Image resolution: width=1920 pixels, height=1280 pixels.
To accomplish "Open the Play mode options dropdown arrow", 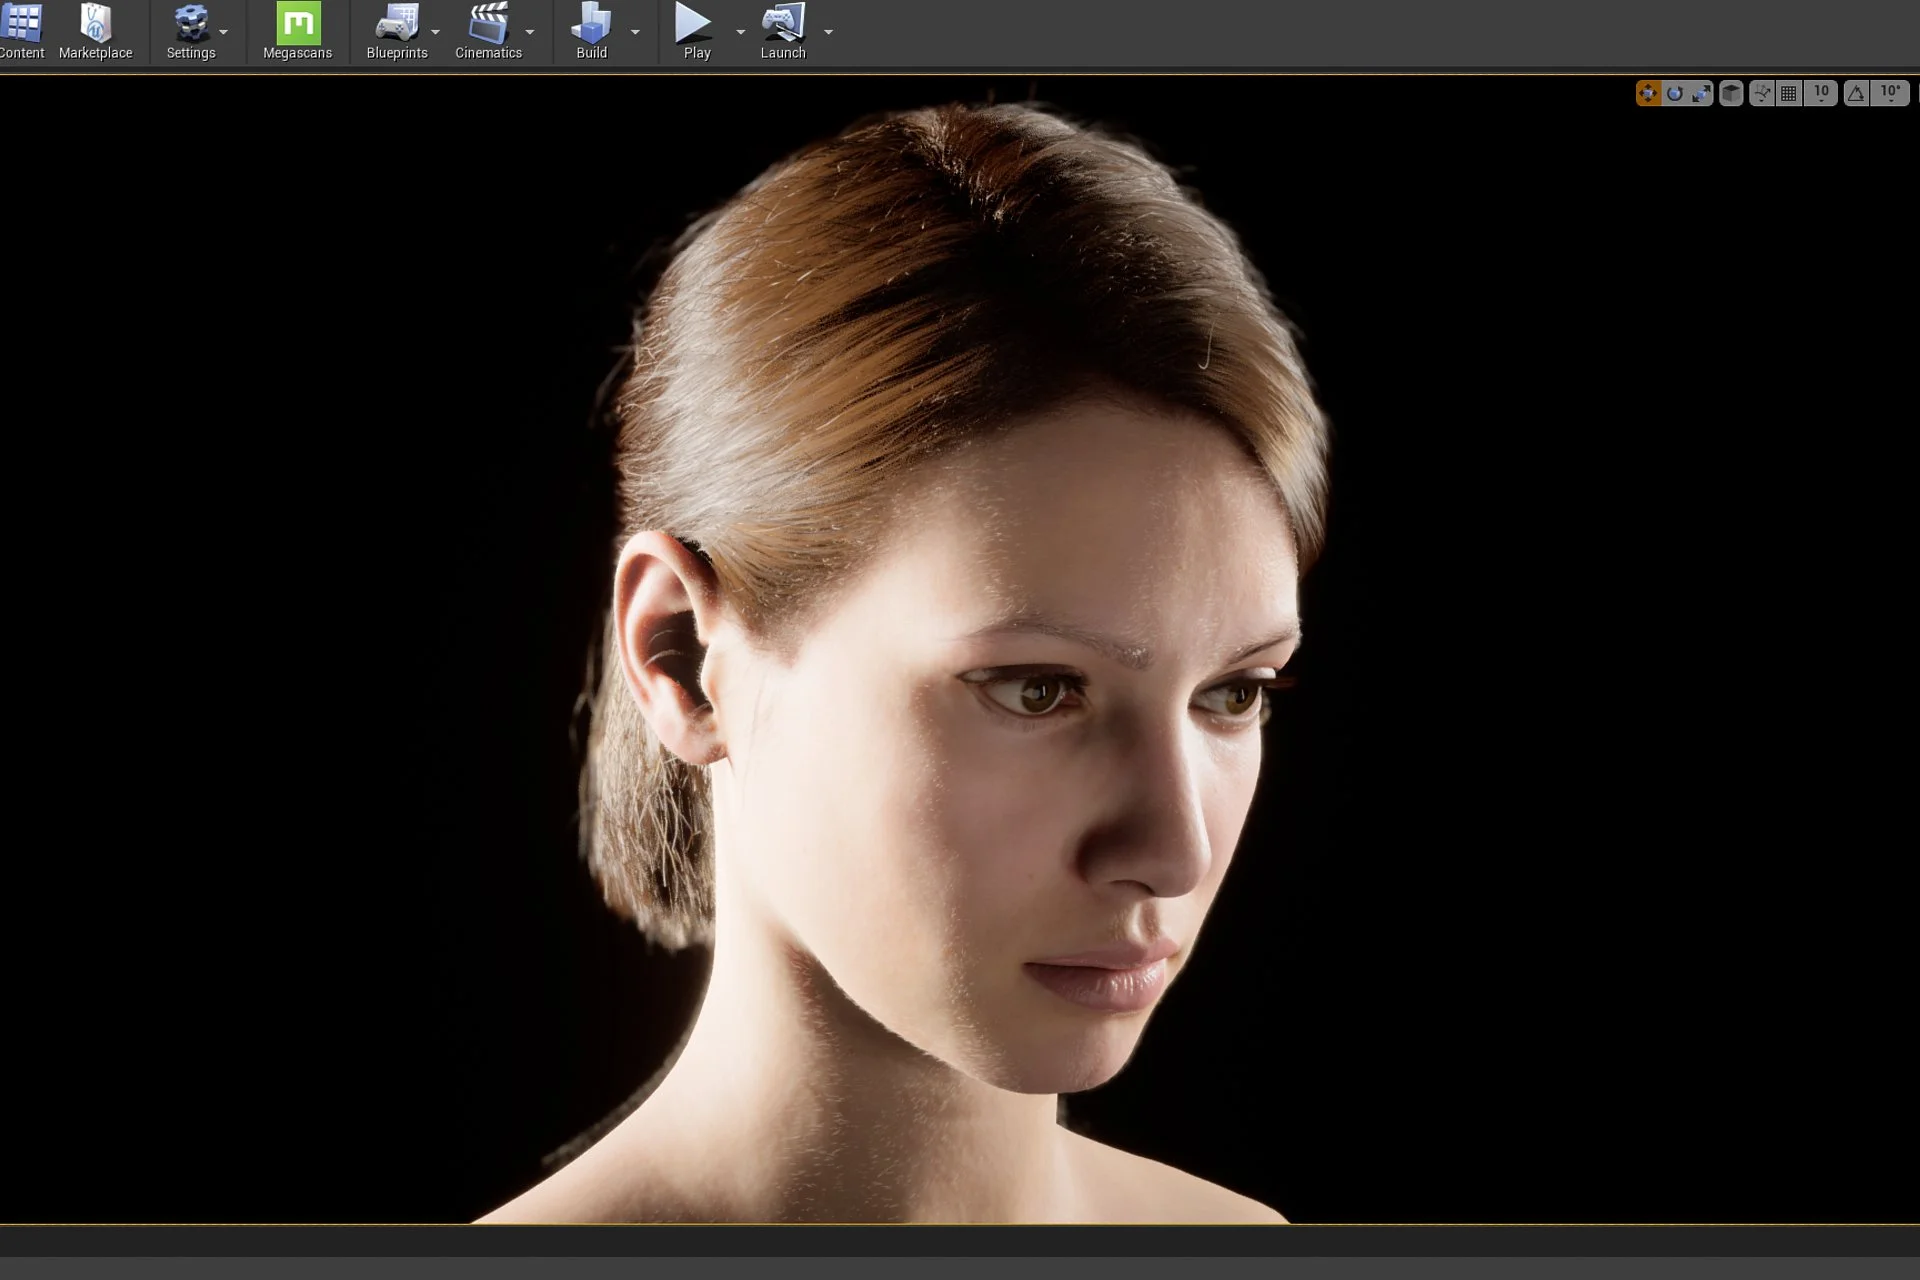I will coord(740,32).
